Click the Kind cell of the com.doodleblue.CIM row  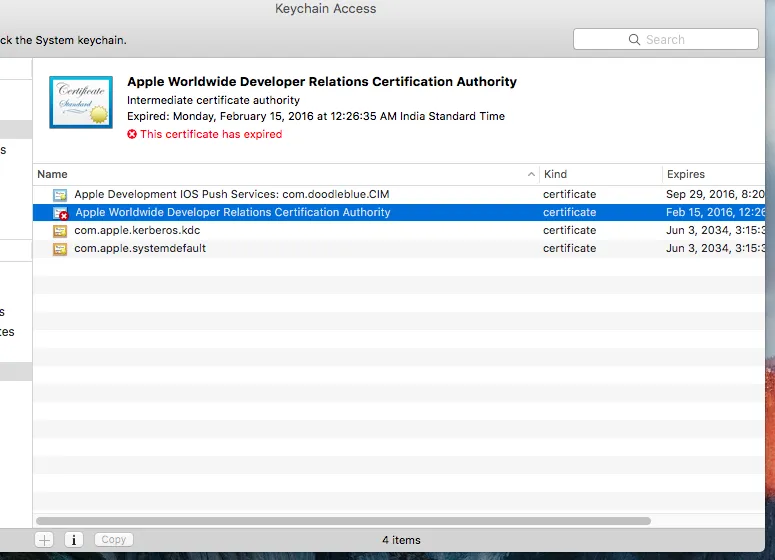tap(569, 194)
